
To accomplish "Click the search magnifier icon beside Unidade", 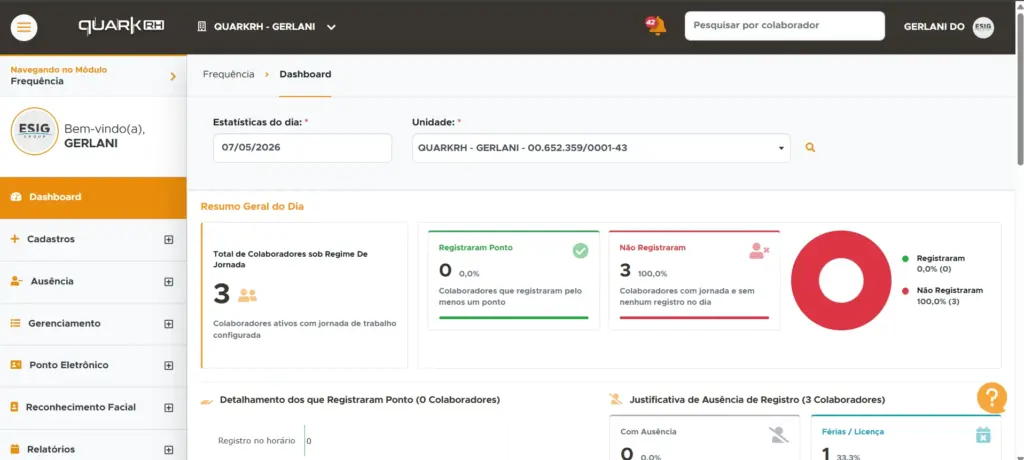I will tap(810, 148).
